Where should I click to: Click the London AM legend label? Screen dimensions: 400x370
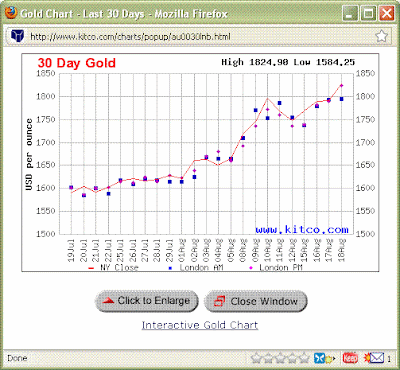[x=201, y=267]
